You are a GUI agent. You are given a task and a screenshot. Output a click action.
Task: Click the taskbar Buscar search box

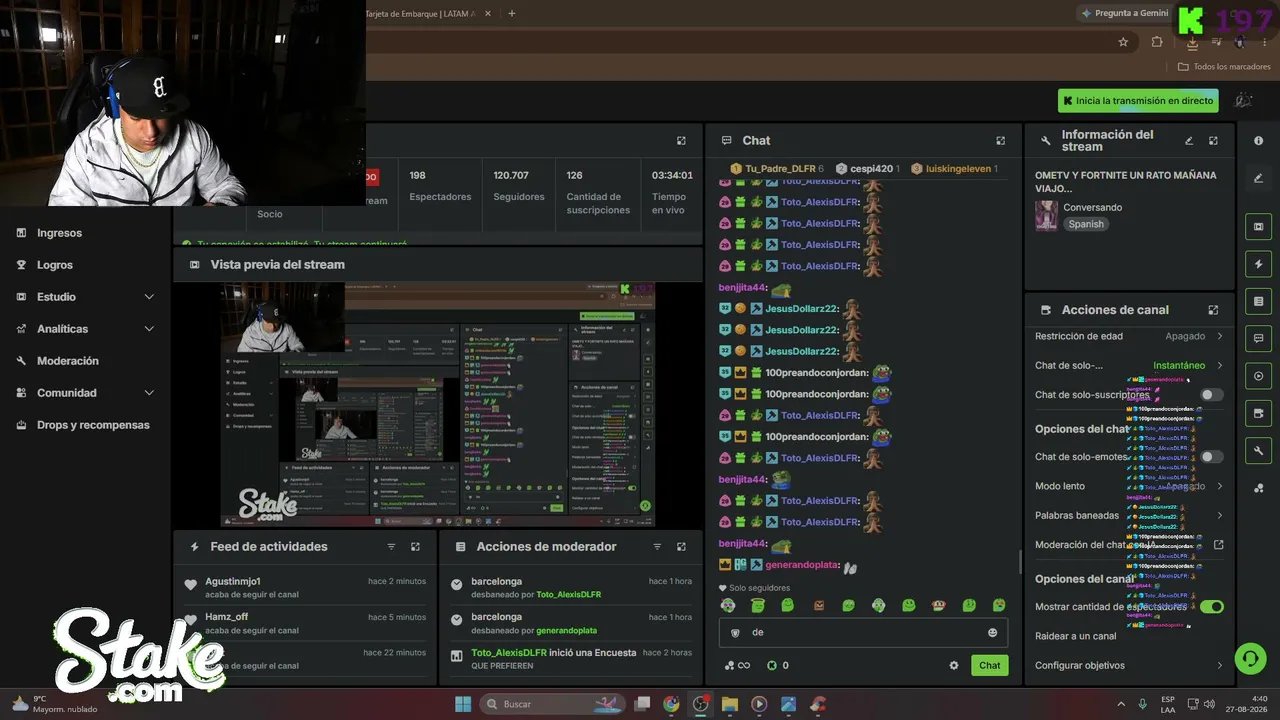click(x=553, y=704)
